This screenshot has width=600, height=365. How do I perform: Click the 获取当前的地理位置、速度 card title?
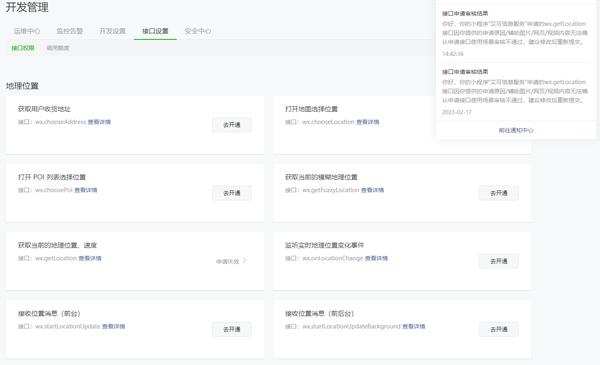[57, 245]
